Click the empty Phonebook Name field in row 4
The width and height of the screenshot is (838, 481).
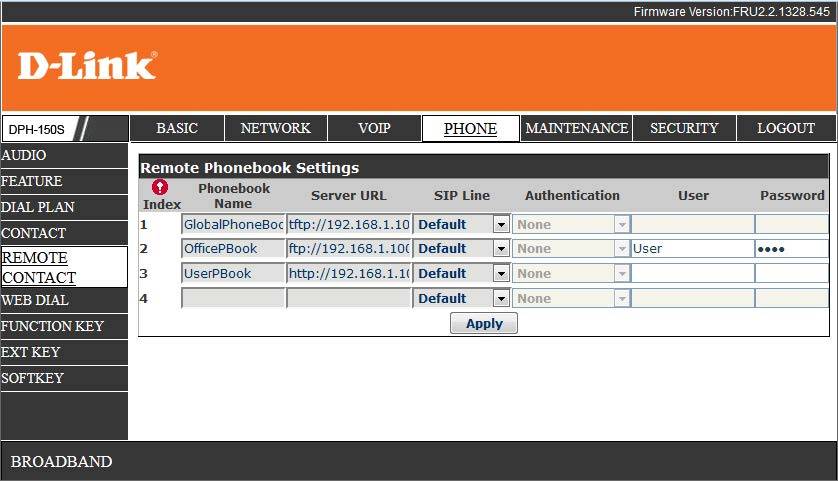(x=233, y=298)
